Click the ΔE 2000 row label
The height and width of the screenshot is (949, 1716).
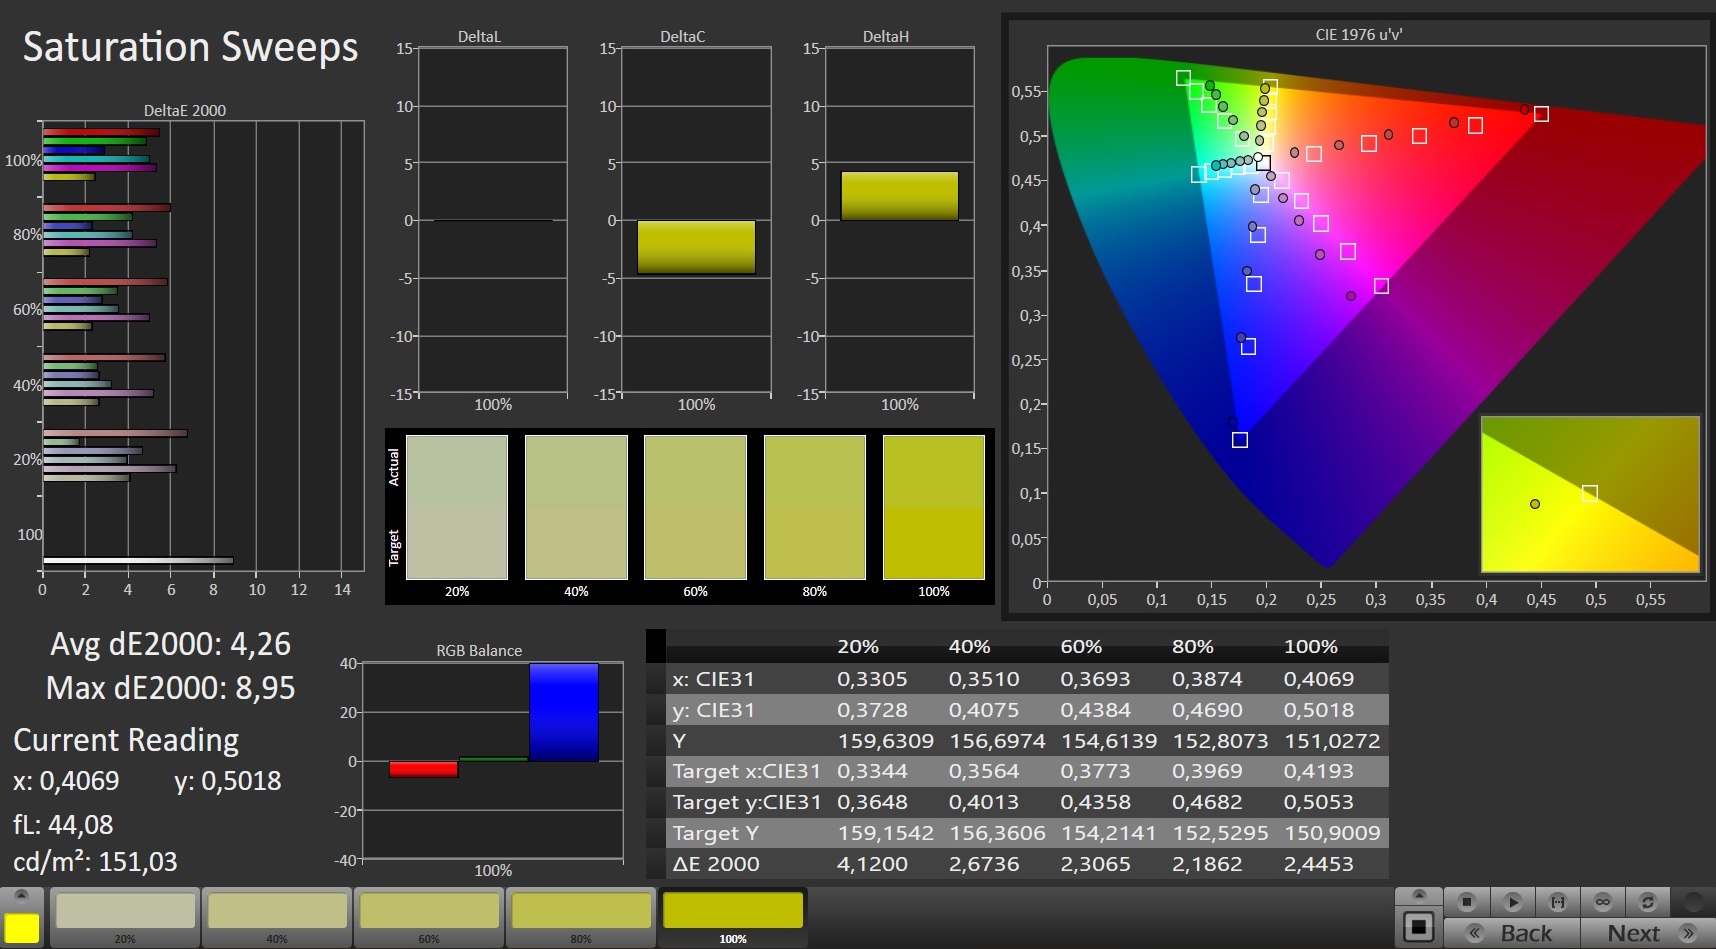click(x=716, y=864)
